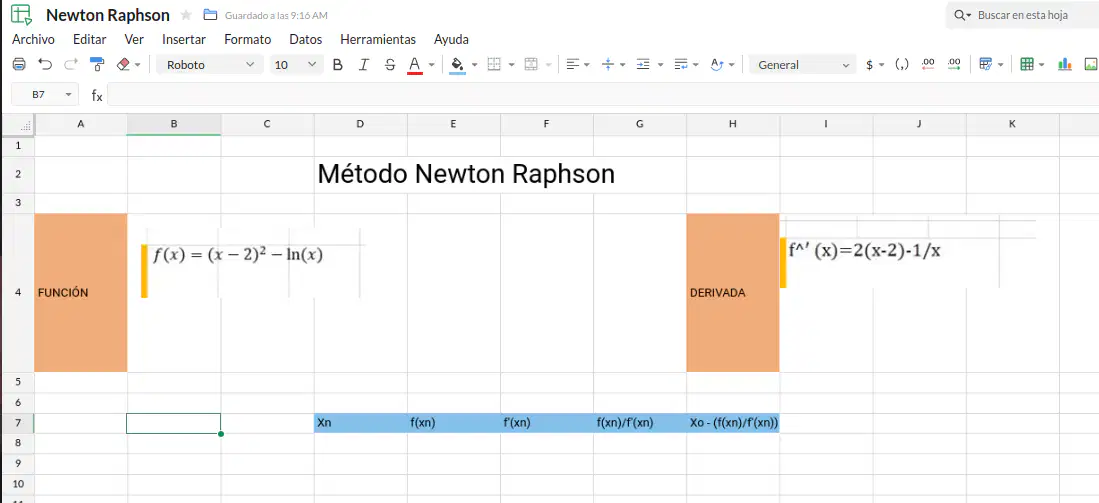Expand the text color arrow
The image size is (1099, 503).
(432, 64)
